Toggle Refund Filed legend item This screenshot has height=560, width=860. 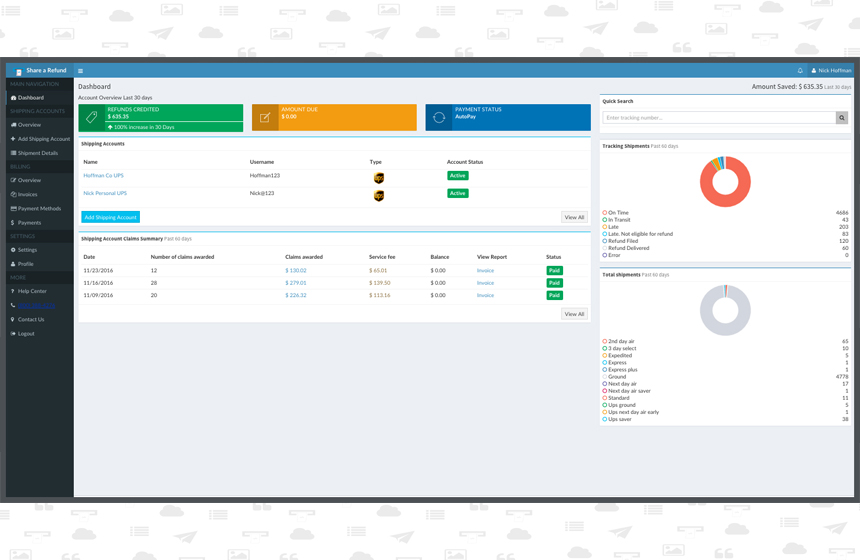click(620, 241)
